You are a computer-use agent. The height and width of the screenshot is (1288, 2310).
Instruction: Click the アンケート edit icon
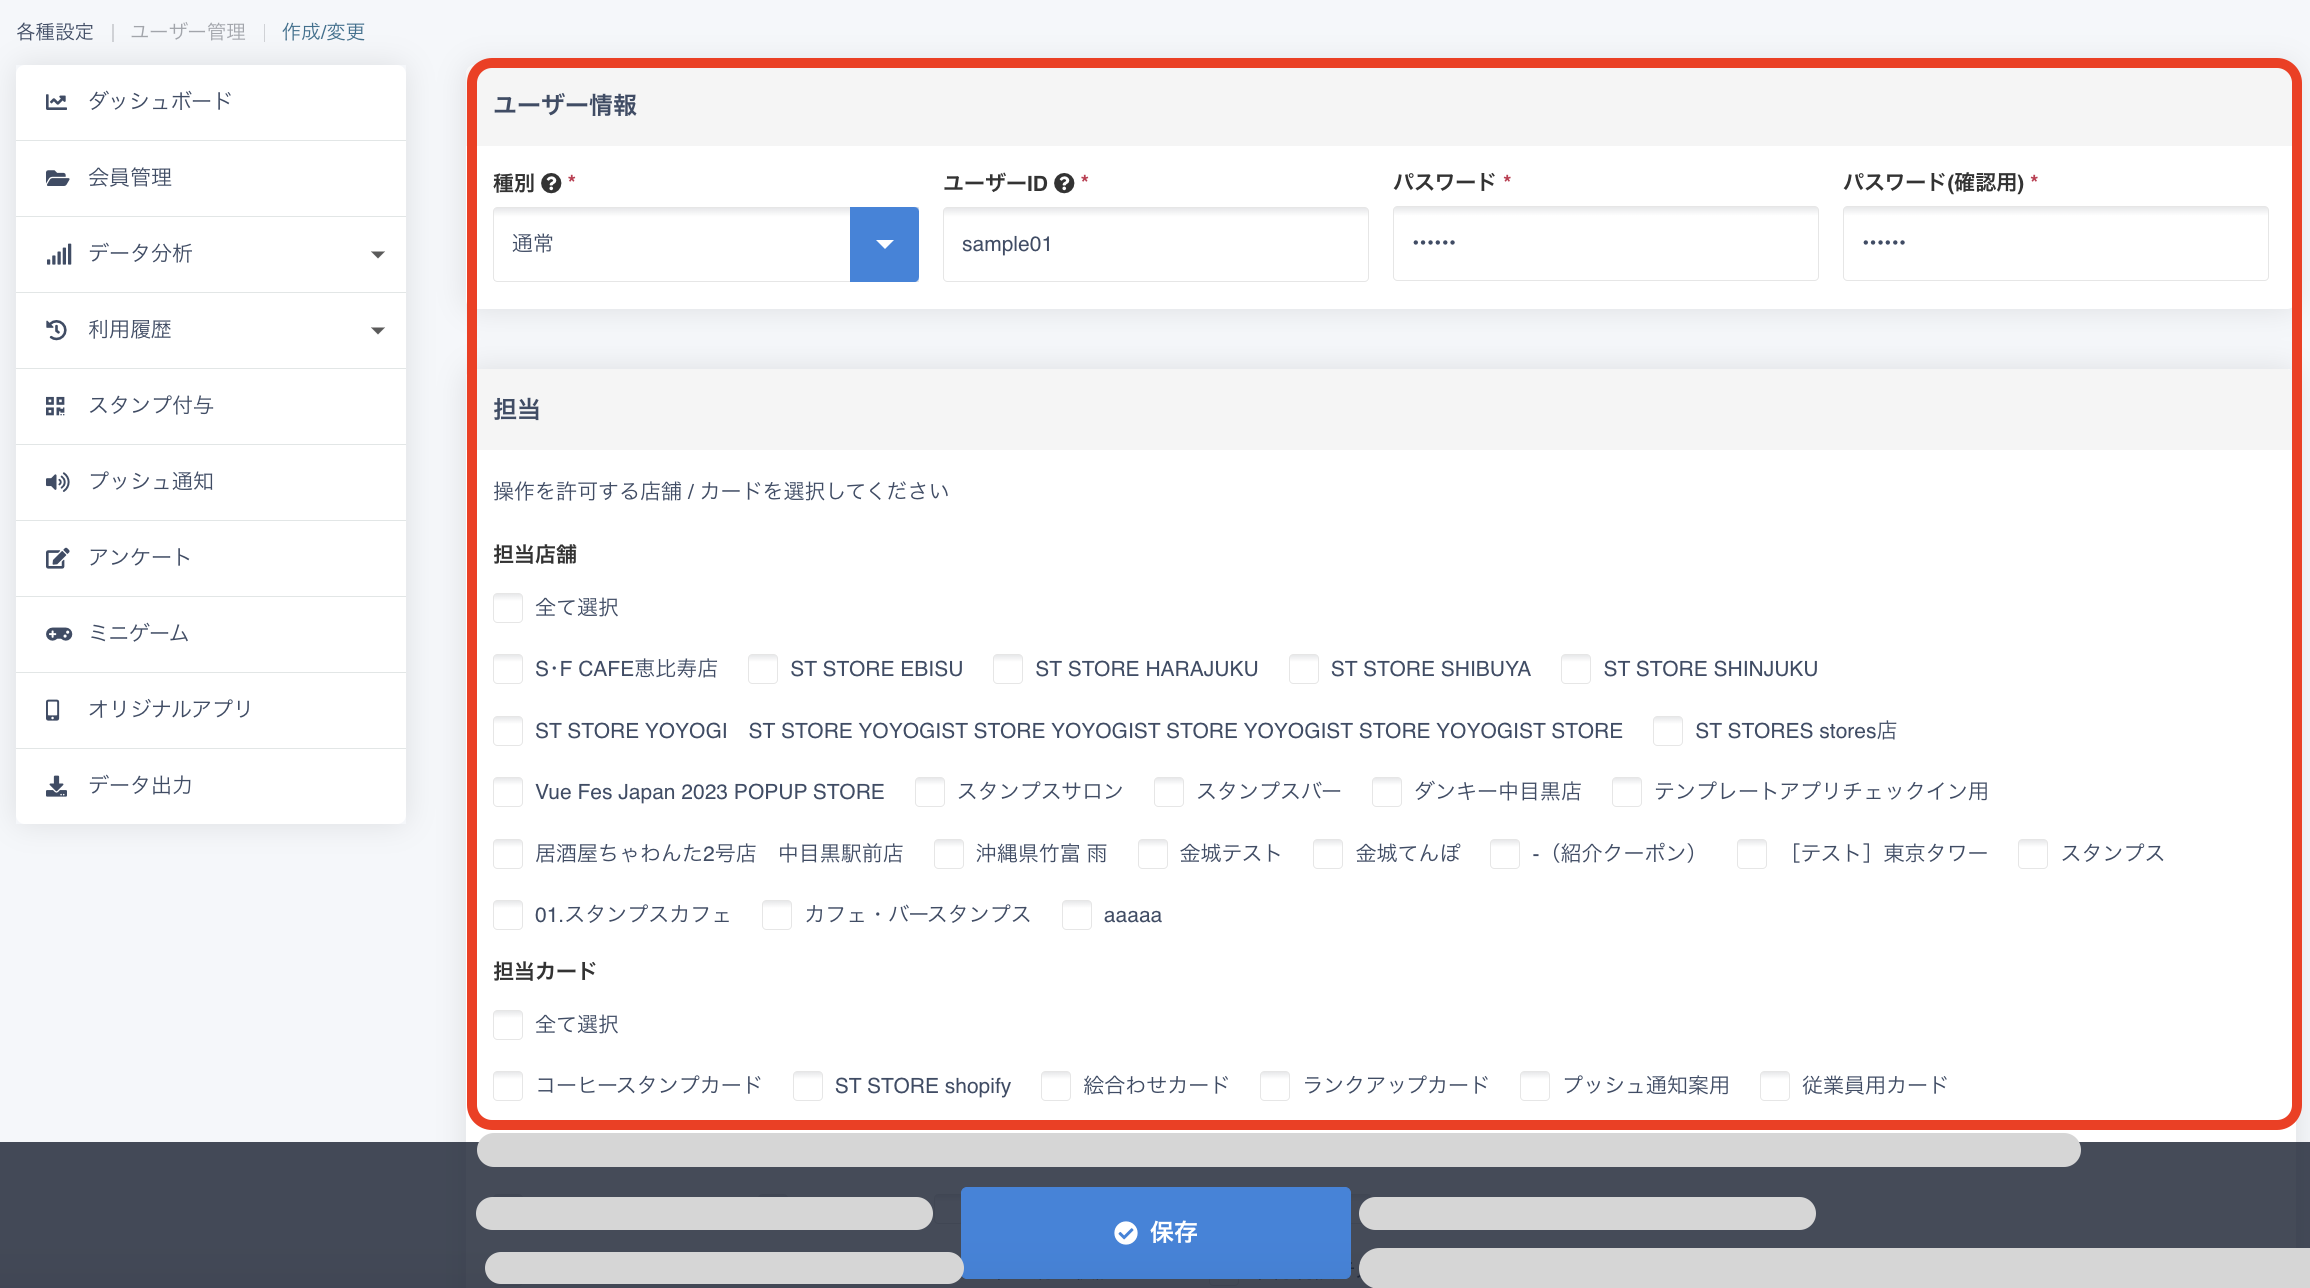coord(57,558)
